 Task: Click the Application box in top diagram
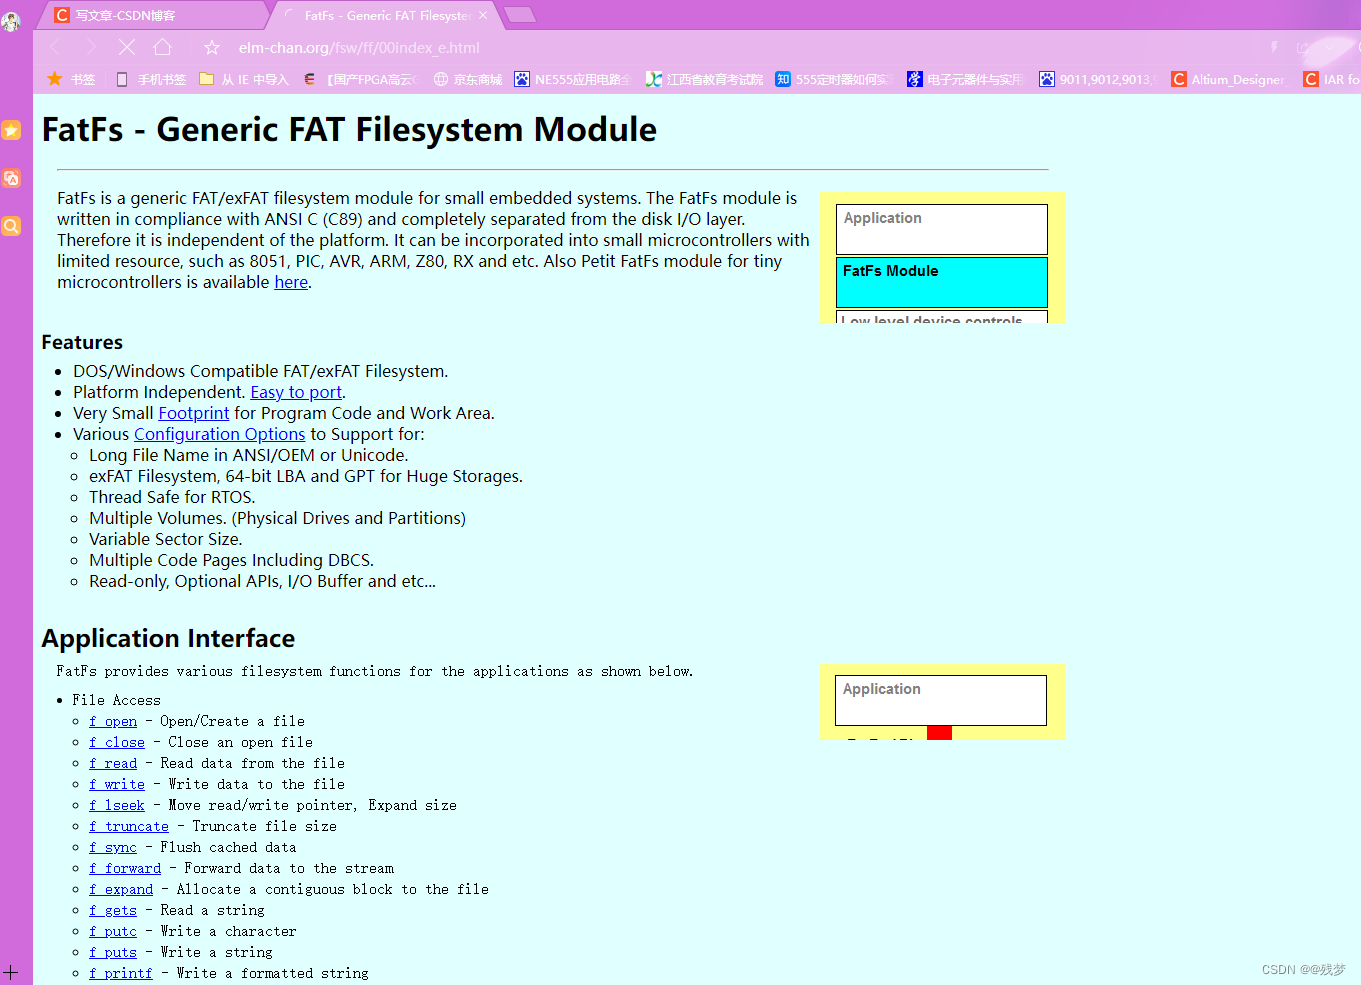[941, 229]
